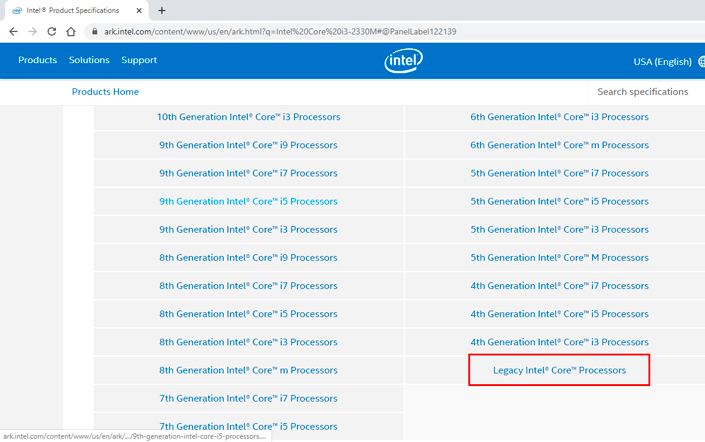
Task: Open 10th Generation Core i3 Processors
Action: pos(248,117)
